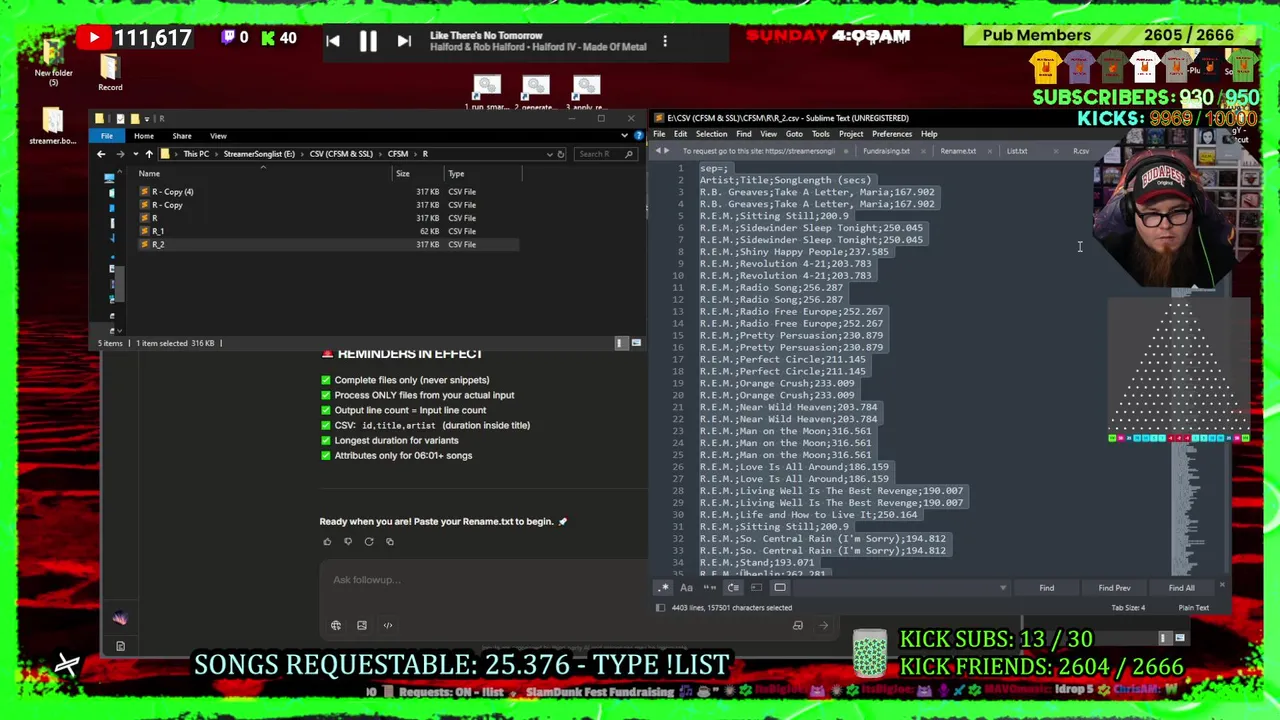Viewport: 1280px width, 720px height.
Task: Sort files by Type column
Action: point(456,174)
